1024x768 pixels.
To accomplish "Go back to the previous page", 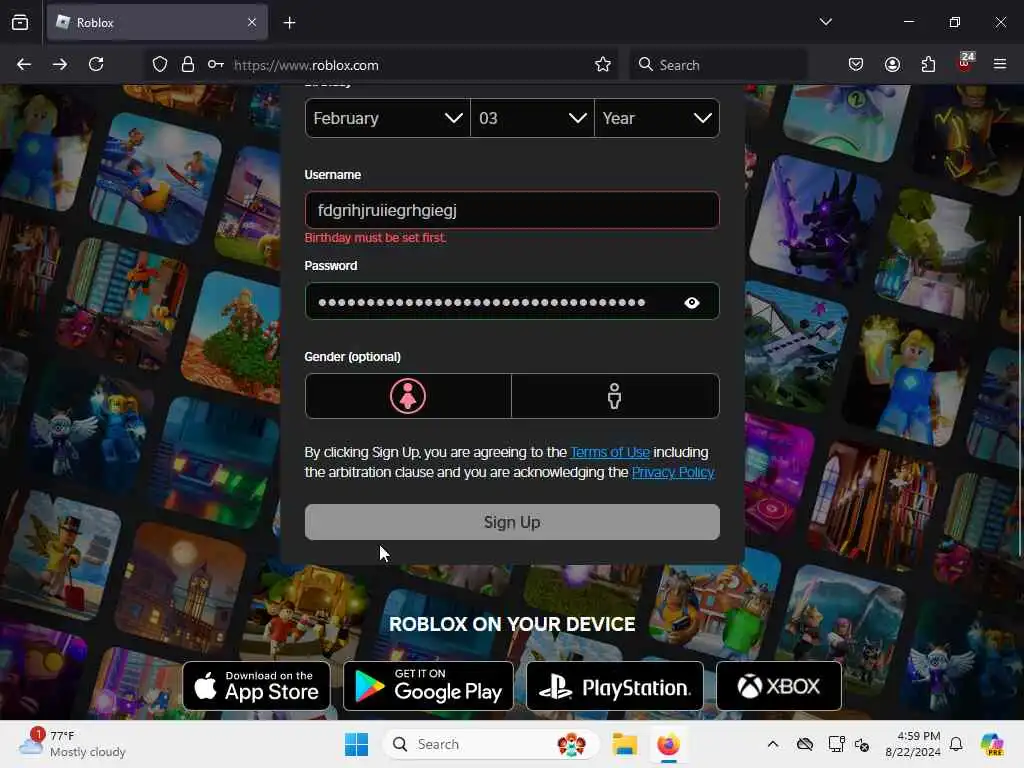I will point(24,64).
